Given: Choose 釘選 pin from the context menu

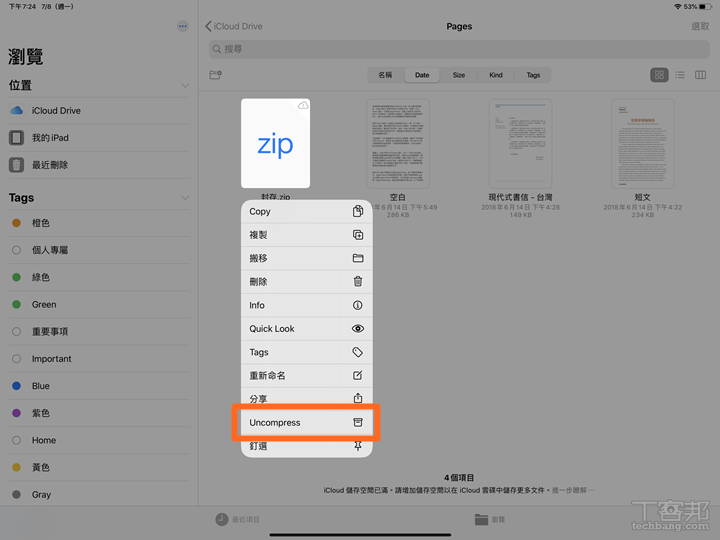Looking at the screenshot, I should pos(307,446).
